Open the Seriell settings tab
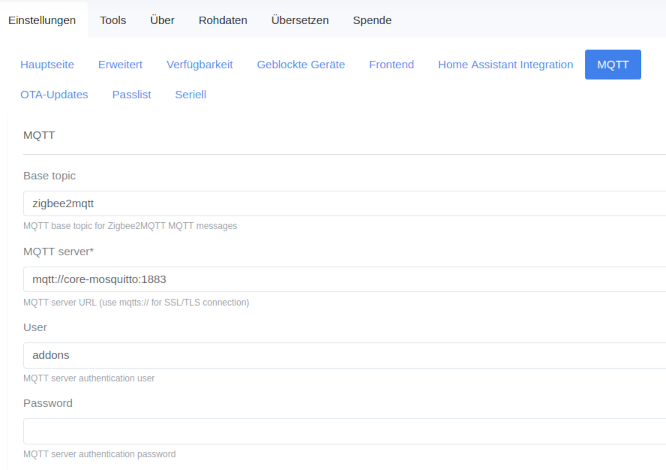This screenshot has height=470, width=666. pos(191,95)
